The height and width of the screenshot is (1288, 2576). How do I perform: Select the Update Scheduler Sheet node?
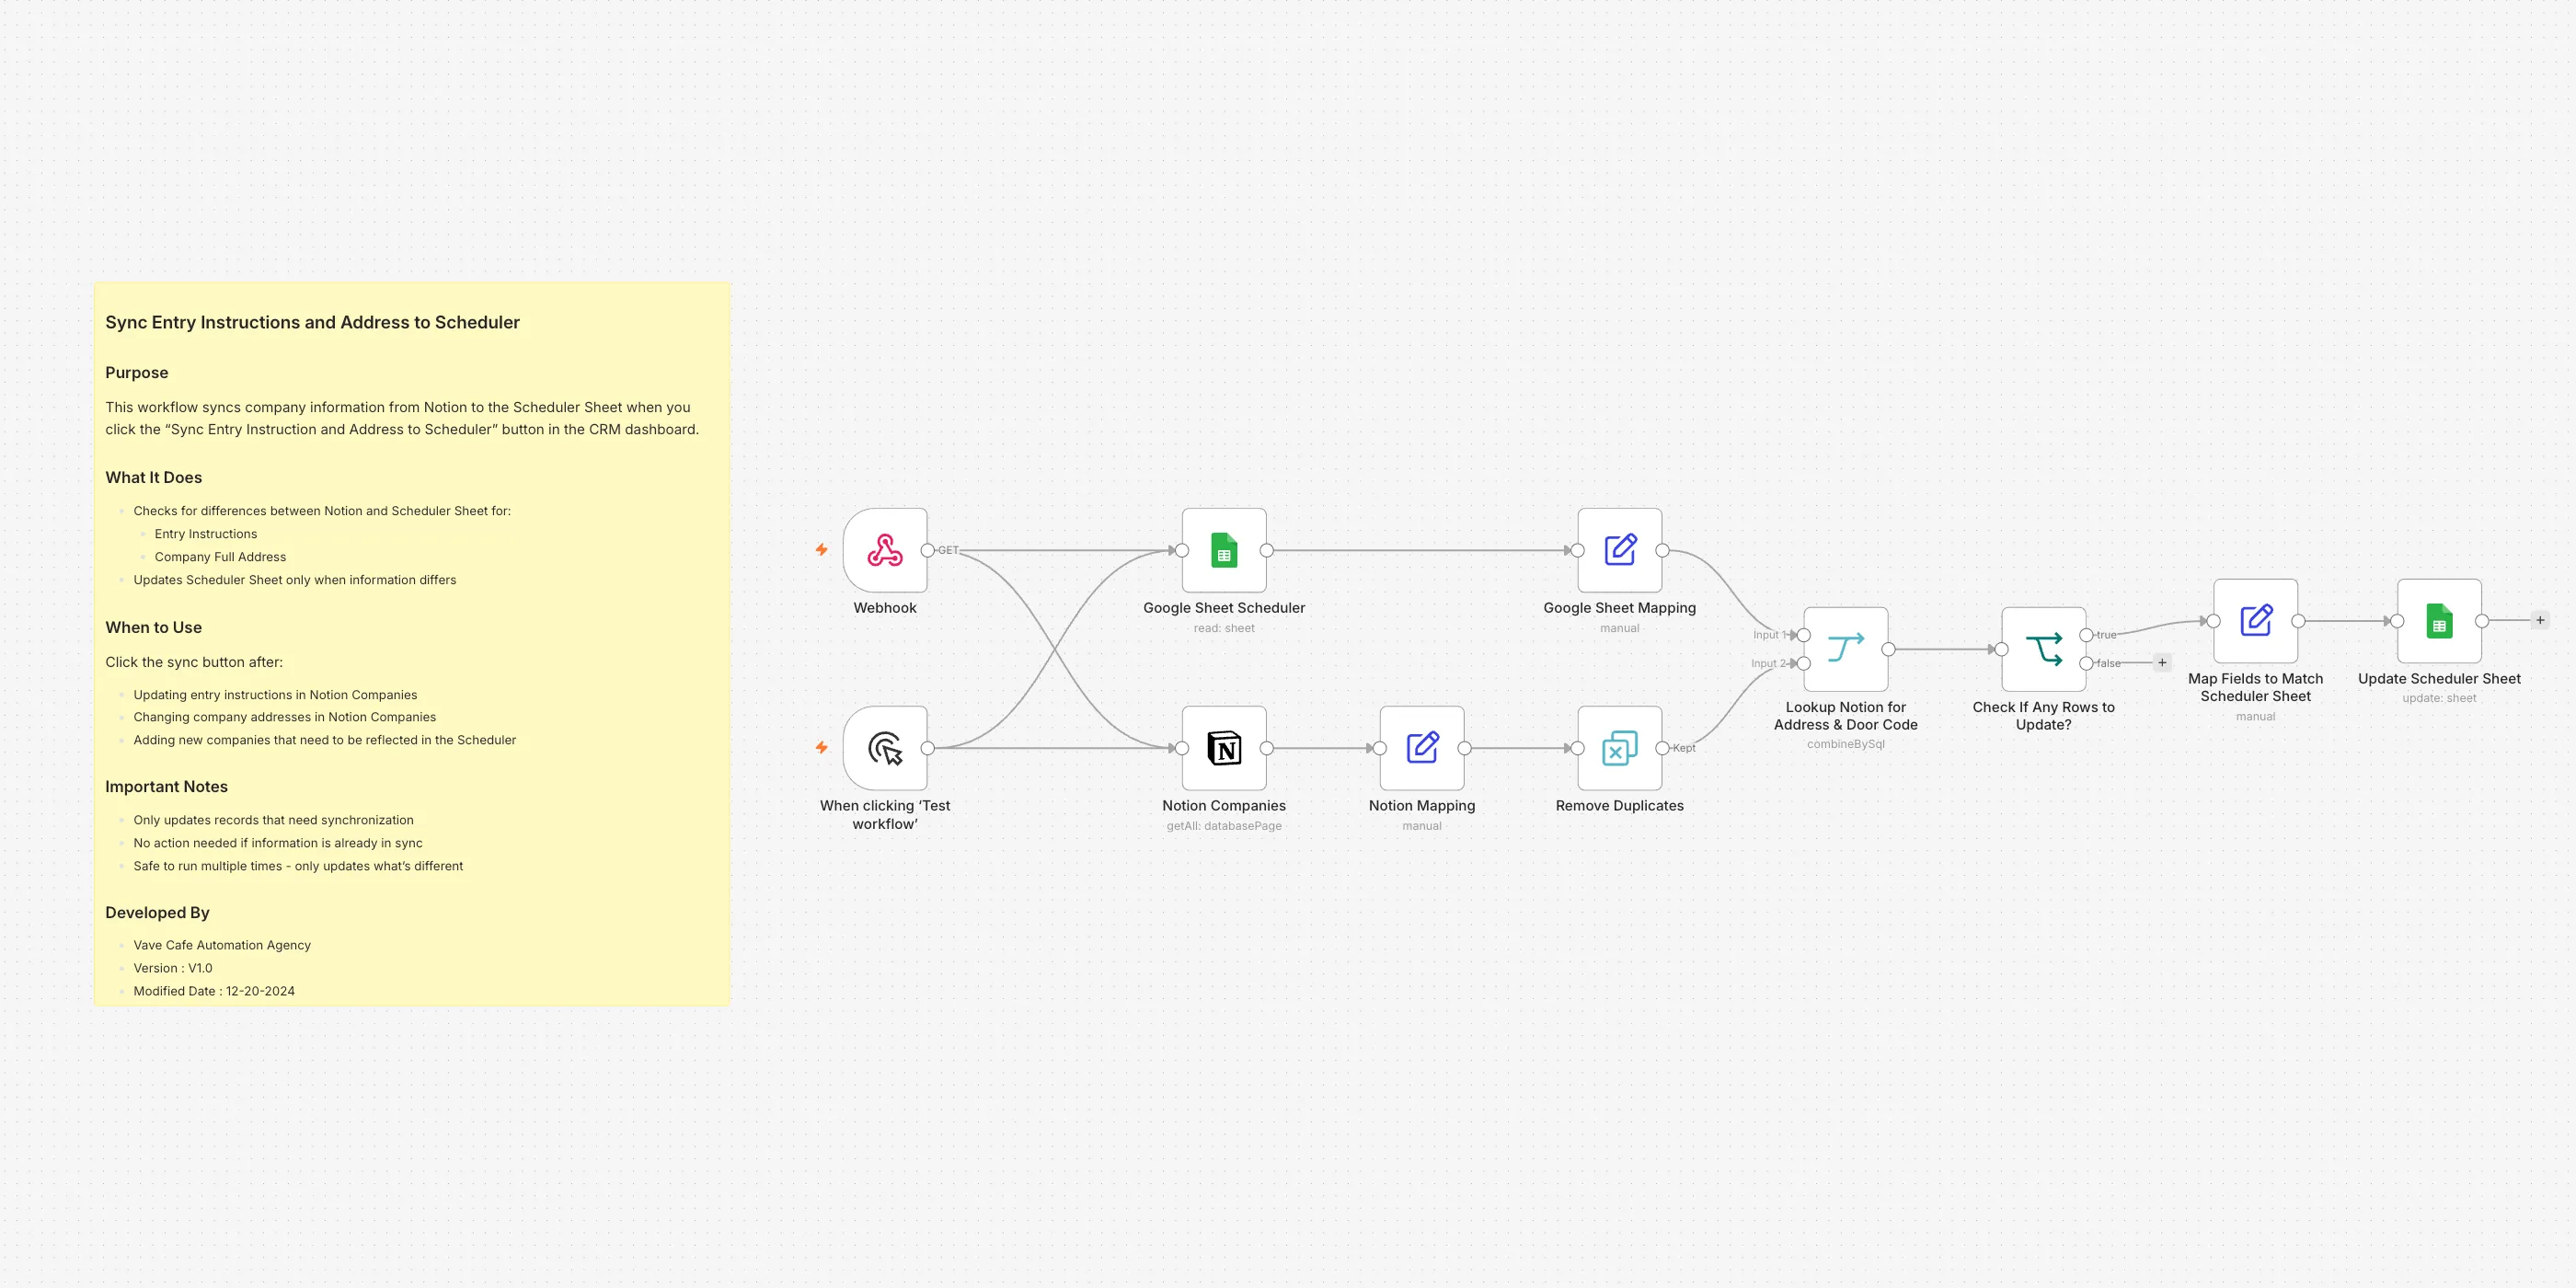[2440, 621]
